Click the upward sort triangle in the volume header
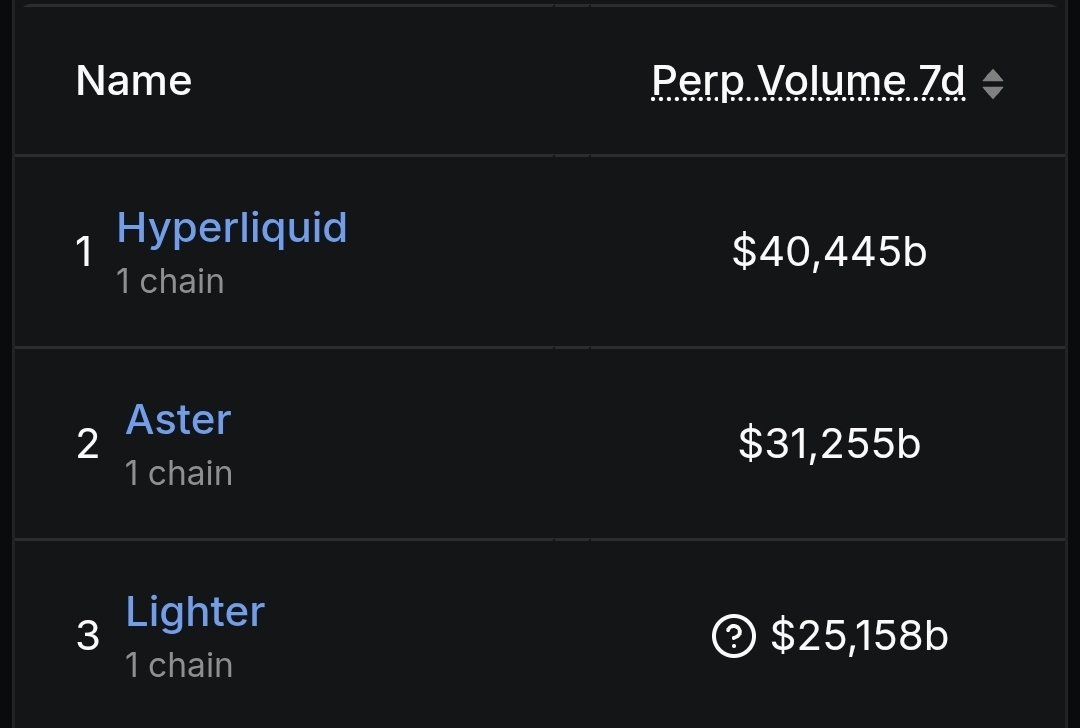Screen dimensions: 1080x728 [992, 75]
